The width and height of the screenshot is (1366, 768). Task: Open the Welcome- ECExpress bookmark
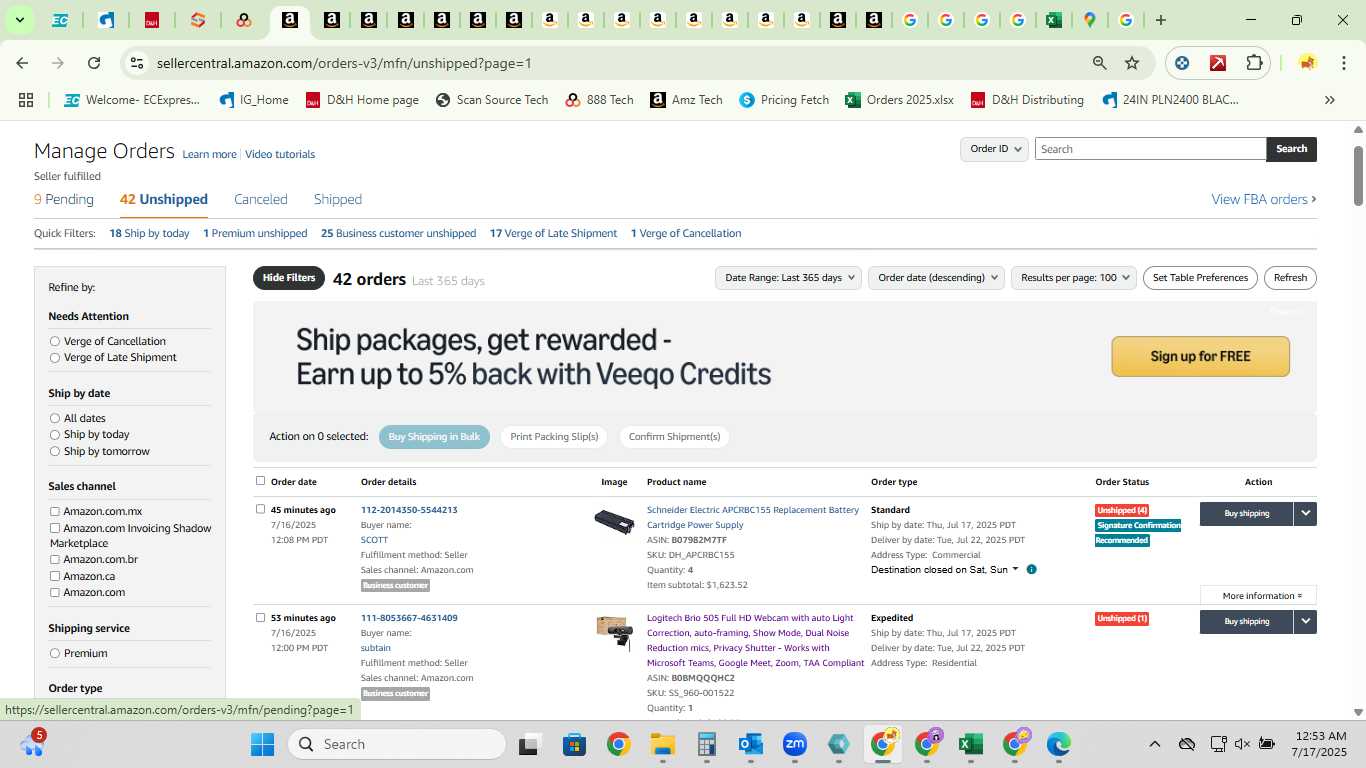[x=132, y=100]
